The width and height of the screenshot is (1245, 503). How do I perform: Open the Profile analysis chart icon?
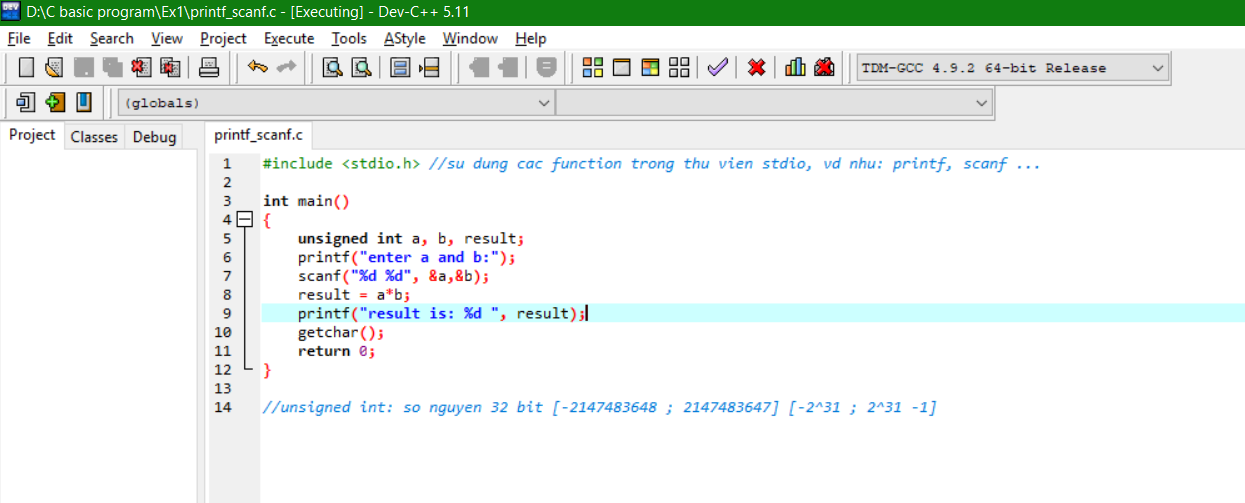click(x=795, y=68)
